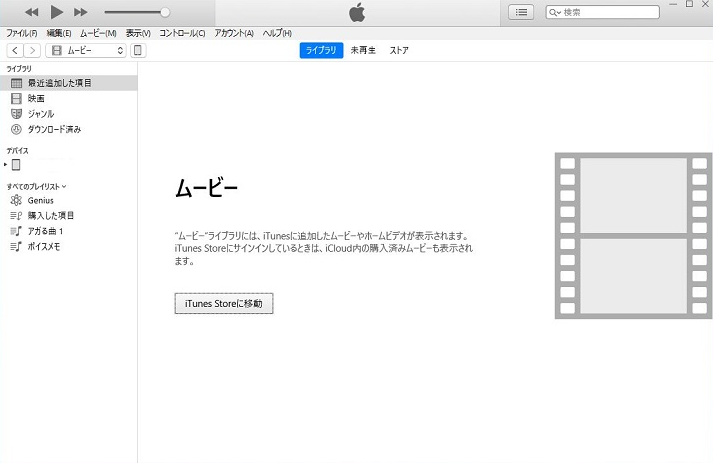The image size is (713, 463).
Task: Click the ライブラリ sidebar section header
Action: pos(19,69)
